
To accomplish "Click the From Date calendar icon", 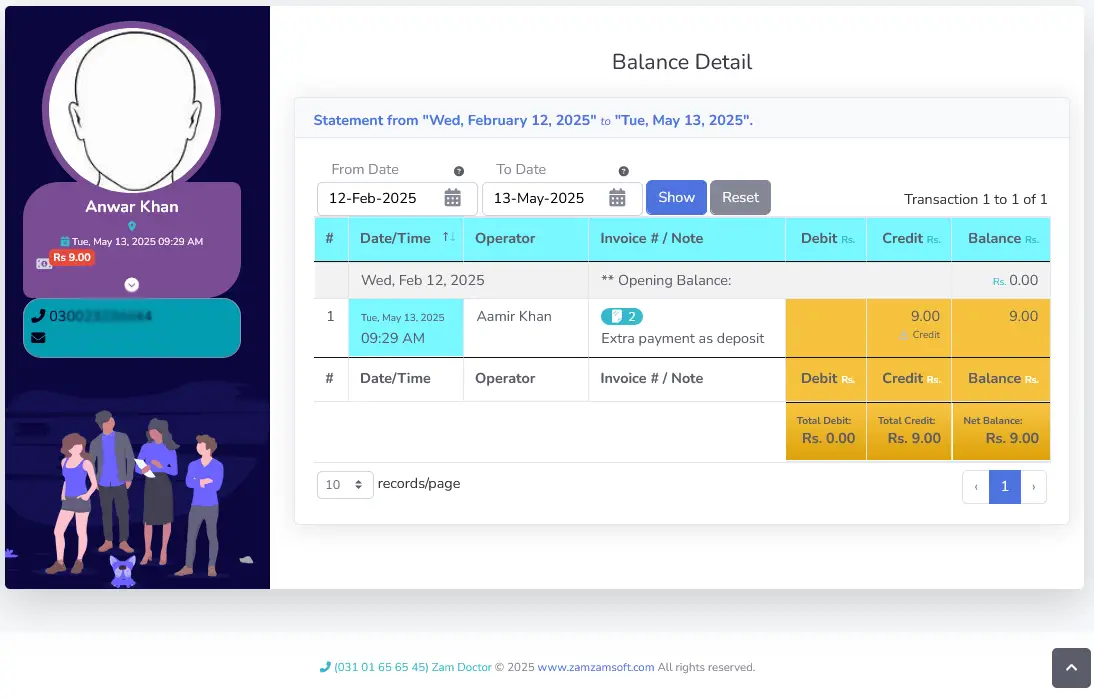I will (453, 198).
